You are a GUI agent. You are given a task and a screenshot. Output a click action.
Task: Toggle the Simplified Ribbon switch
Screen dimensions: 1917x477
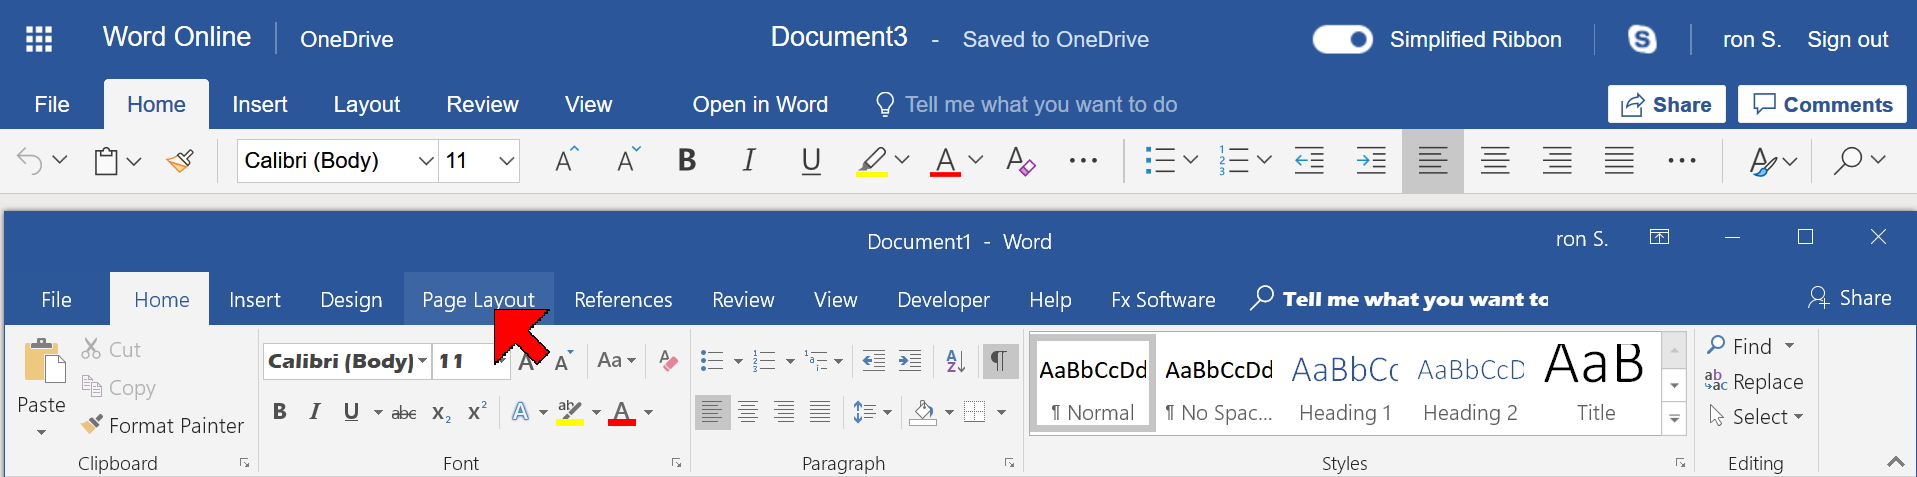(x=1342, y=39)
